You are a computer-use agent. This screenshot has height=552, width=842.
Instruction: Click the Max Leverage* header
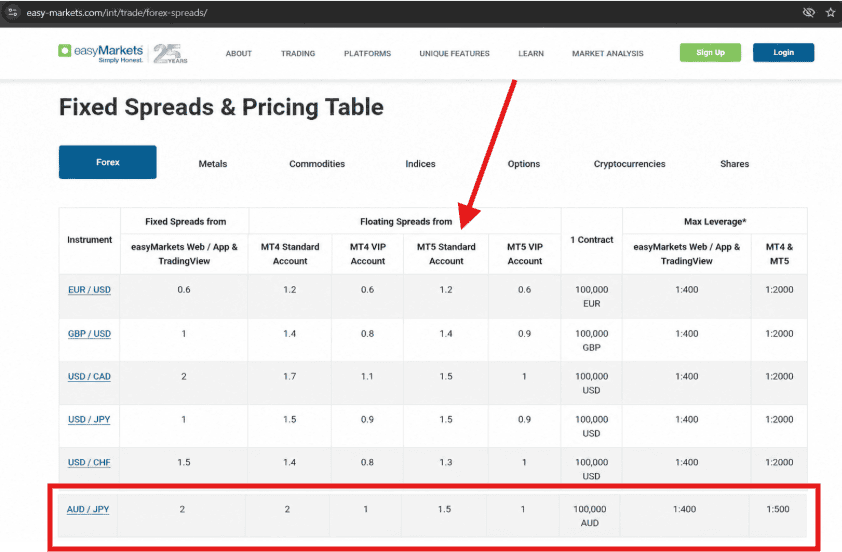pyautogui.click(x=715, y=221)
